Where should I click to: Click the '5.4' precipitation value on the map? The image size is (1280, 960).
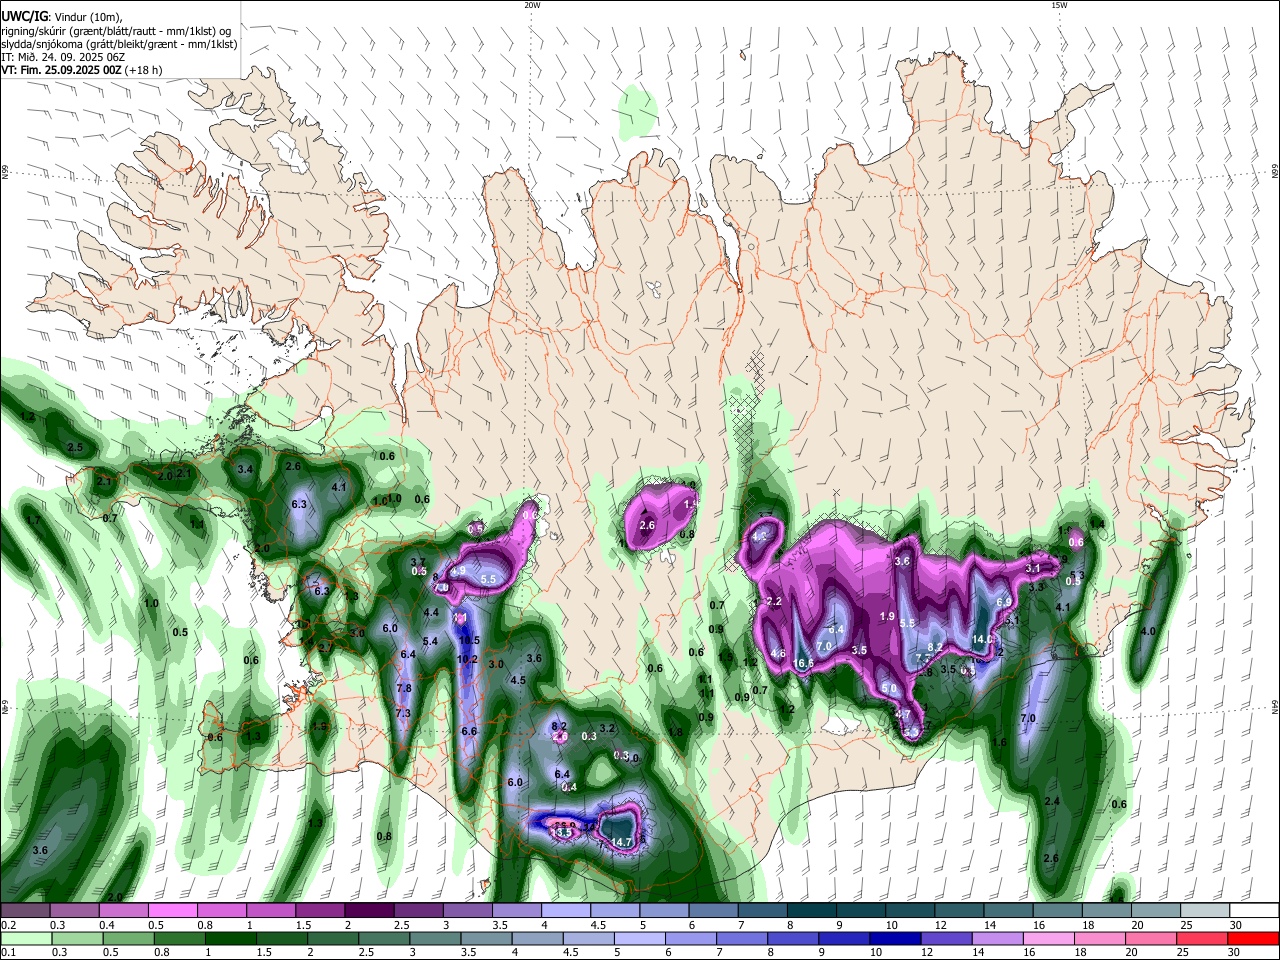[430, 641]
